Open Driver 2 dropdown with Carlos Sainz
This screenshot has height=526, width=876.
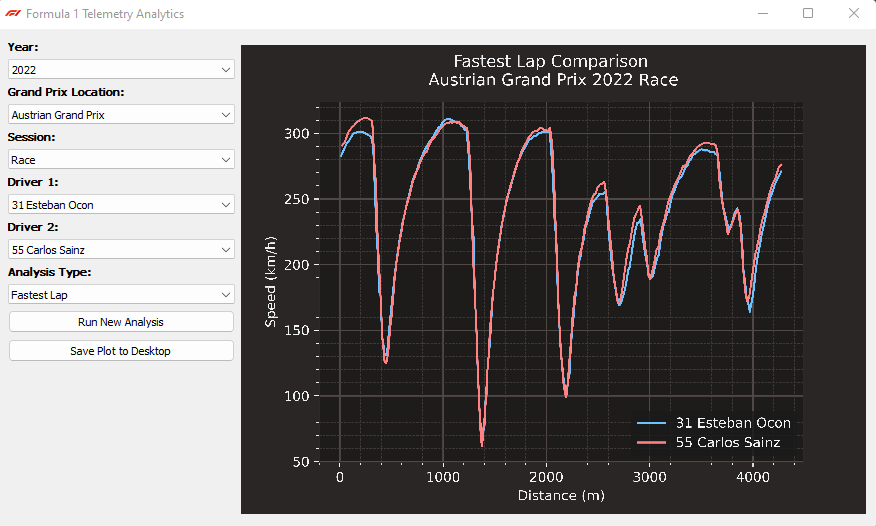[x=121, y=250]
